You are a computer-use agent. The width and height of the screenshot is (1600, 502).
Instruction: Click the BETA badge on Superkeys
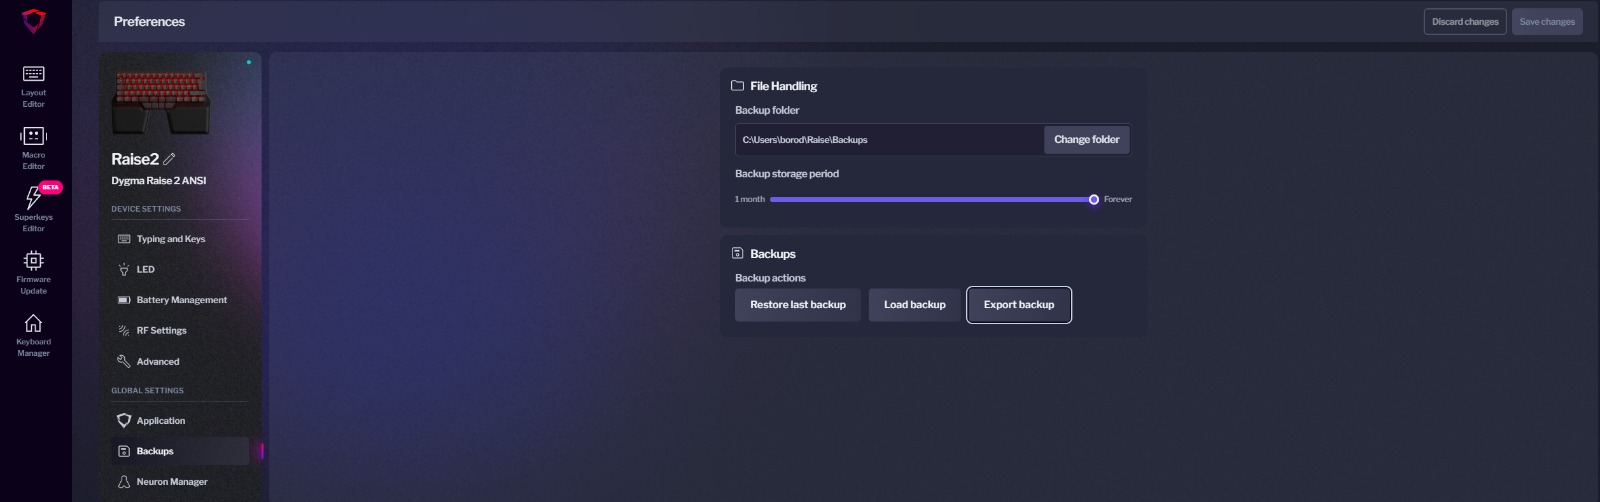coord(50,187)
